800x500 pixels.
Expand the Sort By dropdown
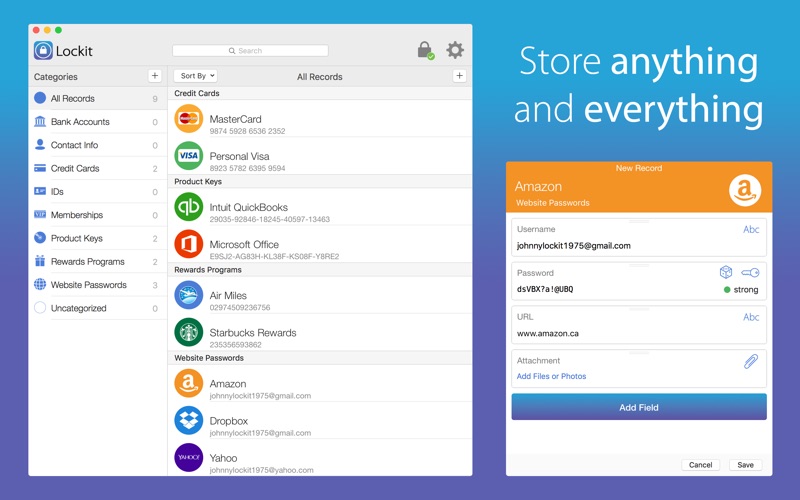(196, 76)
